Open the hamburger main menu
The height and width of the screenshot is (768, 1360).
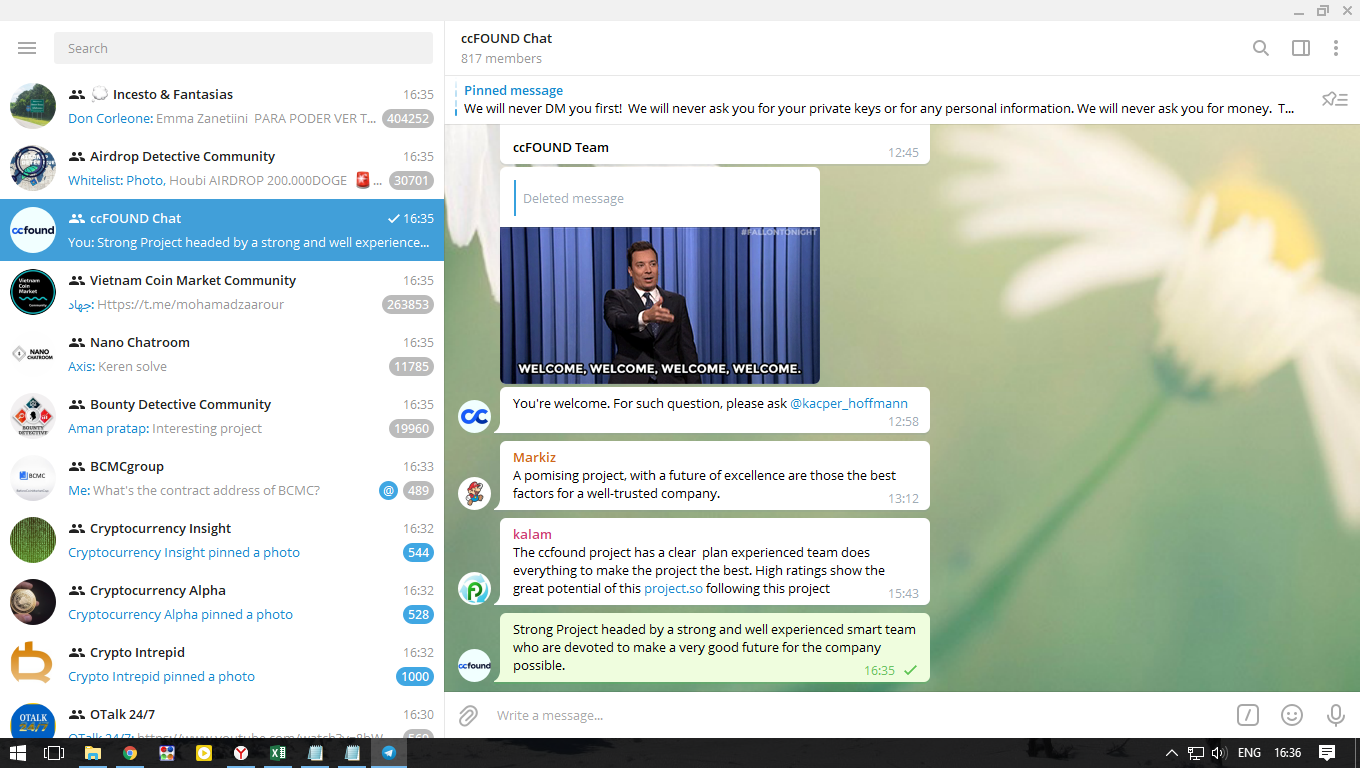point(27,48)
